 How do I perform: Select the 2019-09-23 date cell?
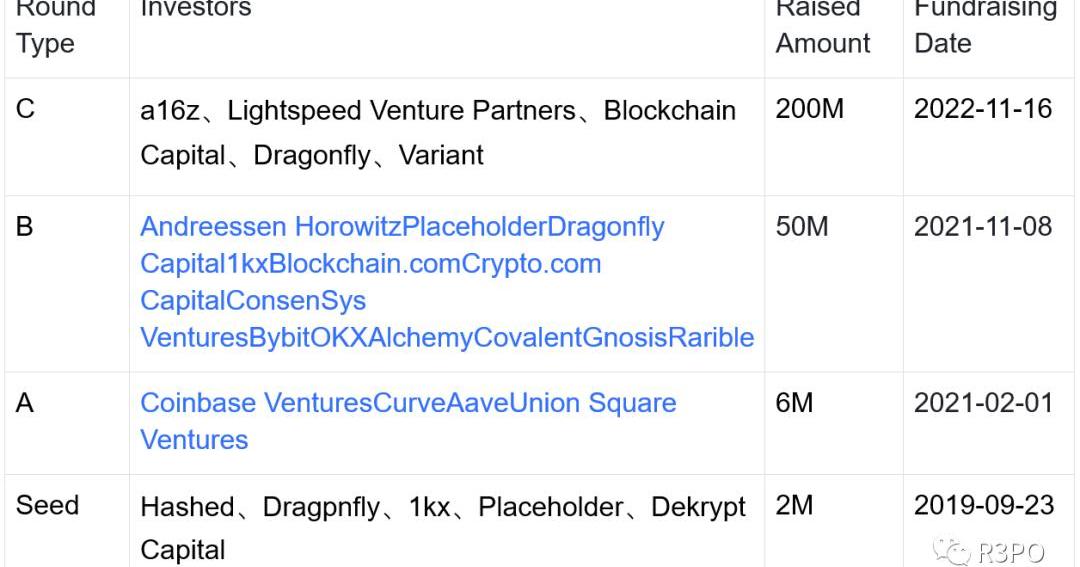[x=984, y=505]
